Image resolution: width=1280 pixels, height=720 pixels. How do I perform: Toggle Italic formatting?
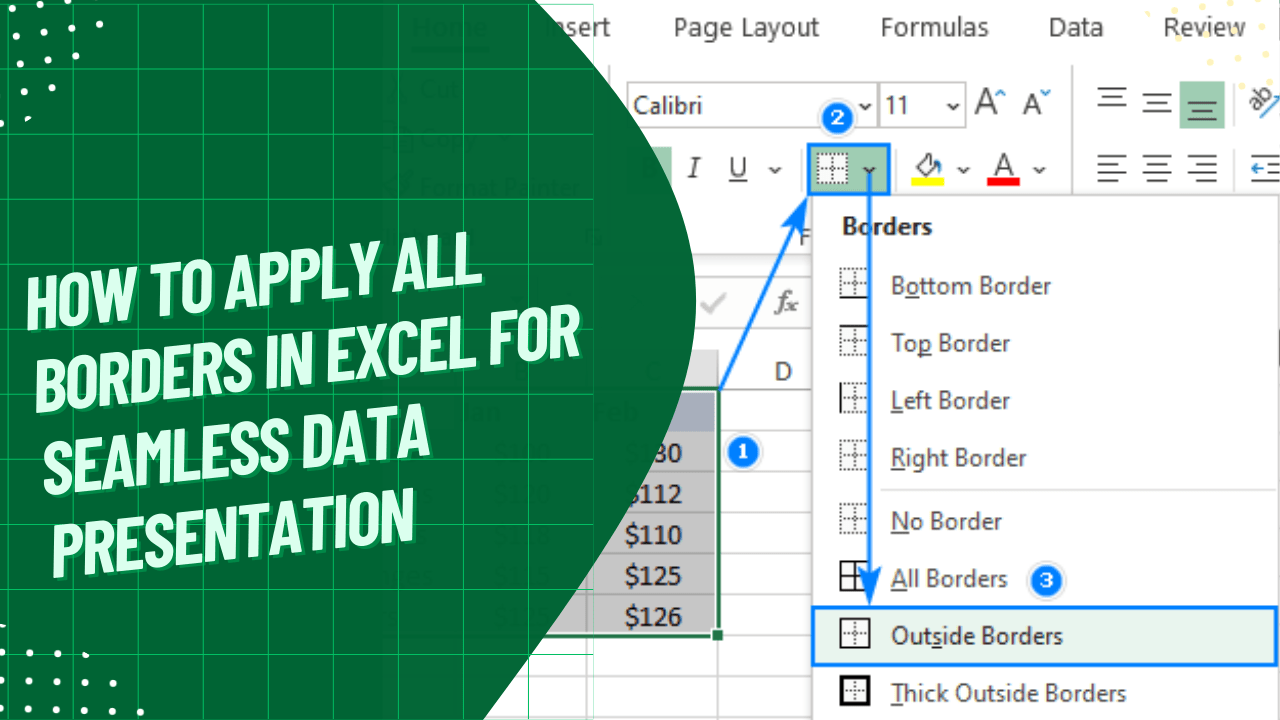pos(694,168)
